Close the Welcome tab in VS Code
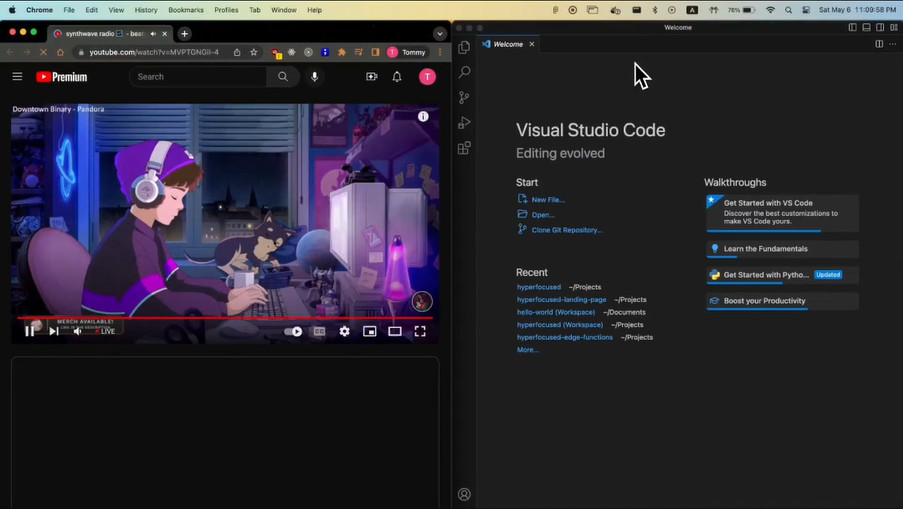 (532, 44)
